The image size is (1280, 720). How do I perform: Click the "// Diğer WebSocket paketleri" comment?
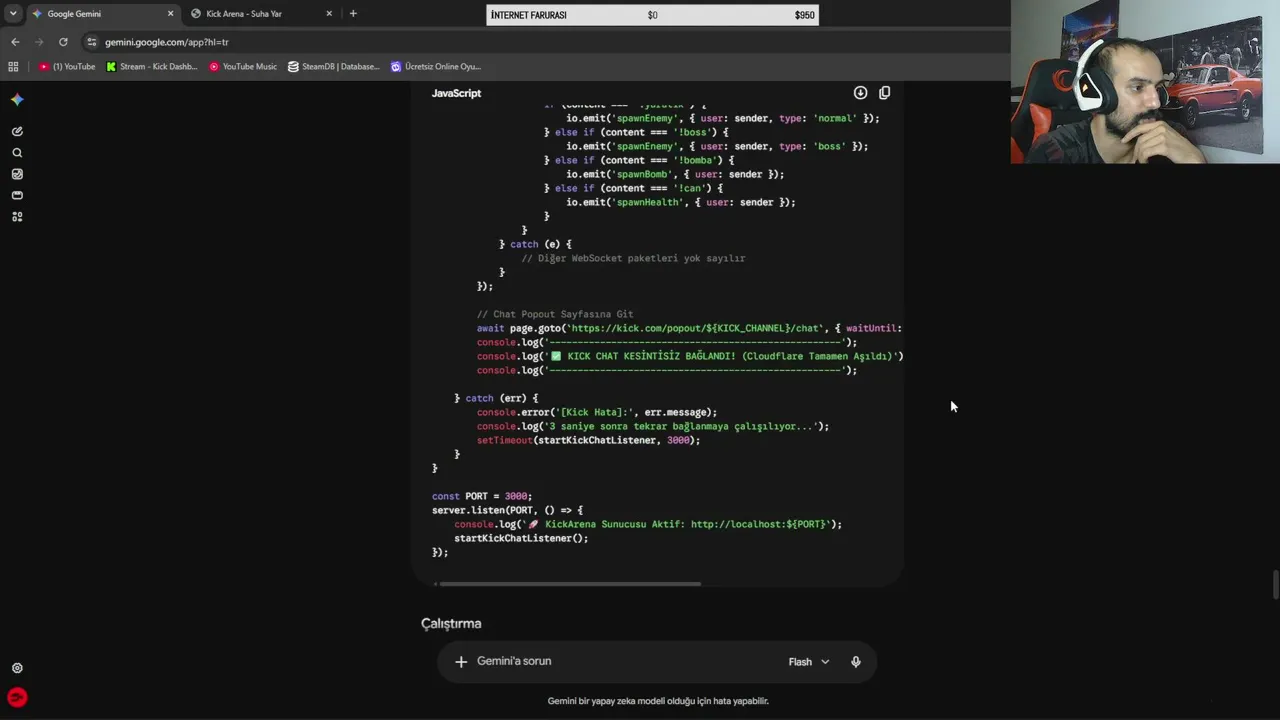633,258
